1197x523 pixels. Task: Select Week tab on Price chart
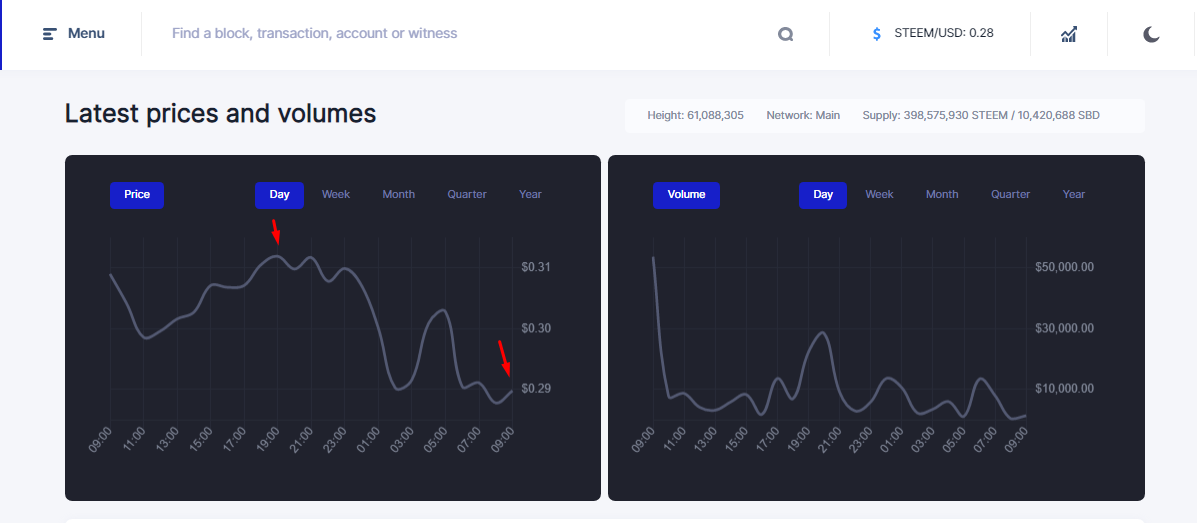pos(336,195)
